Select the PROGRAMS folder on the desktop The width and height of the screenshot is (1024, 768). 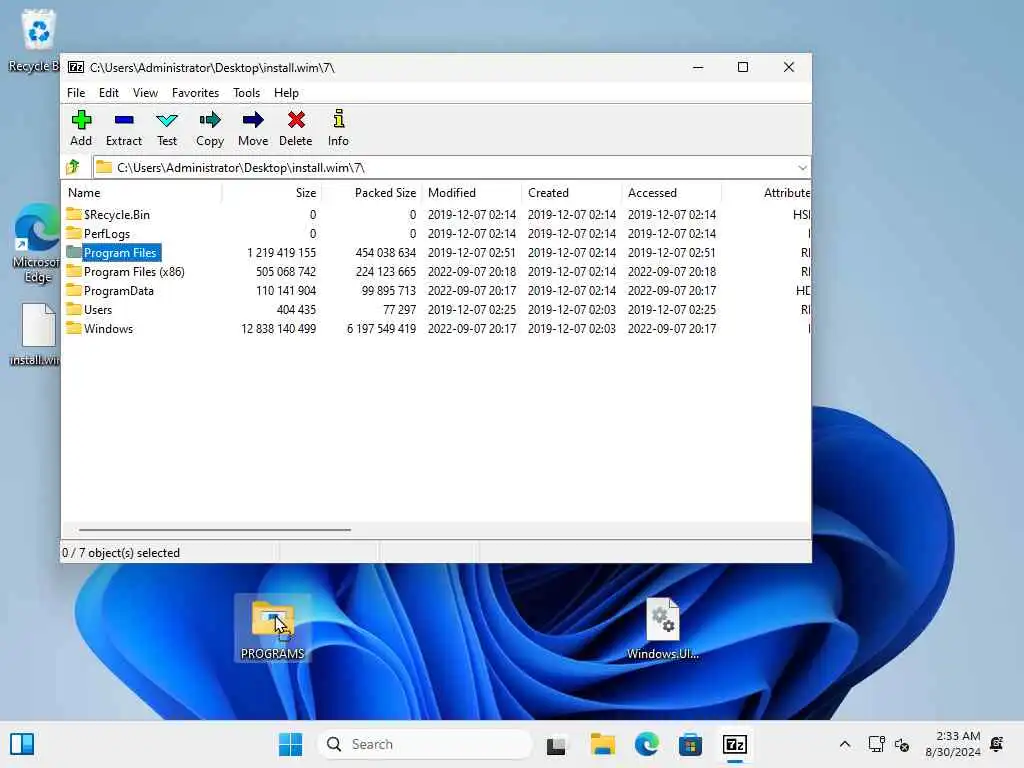(x=272, y=628)
